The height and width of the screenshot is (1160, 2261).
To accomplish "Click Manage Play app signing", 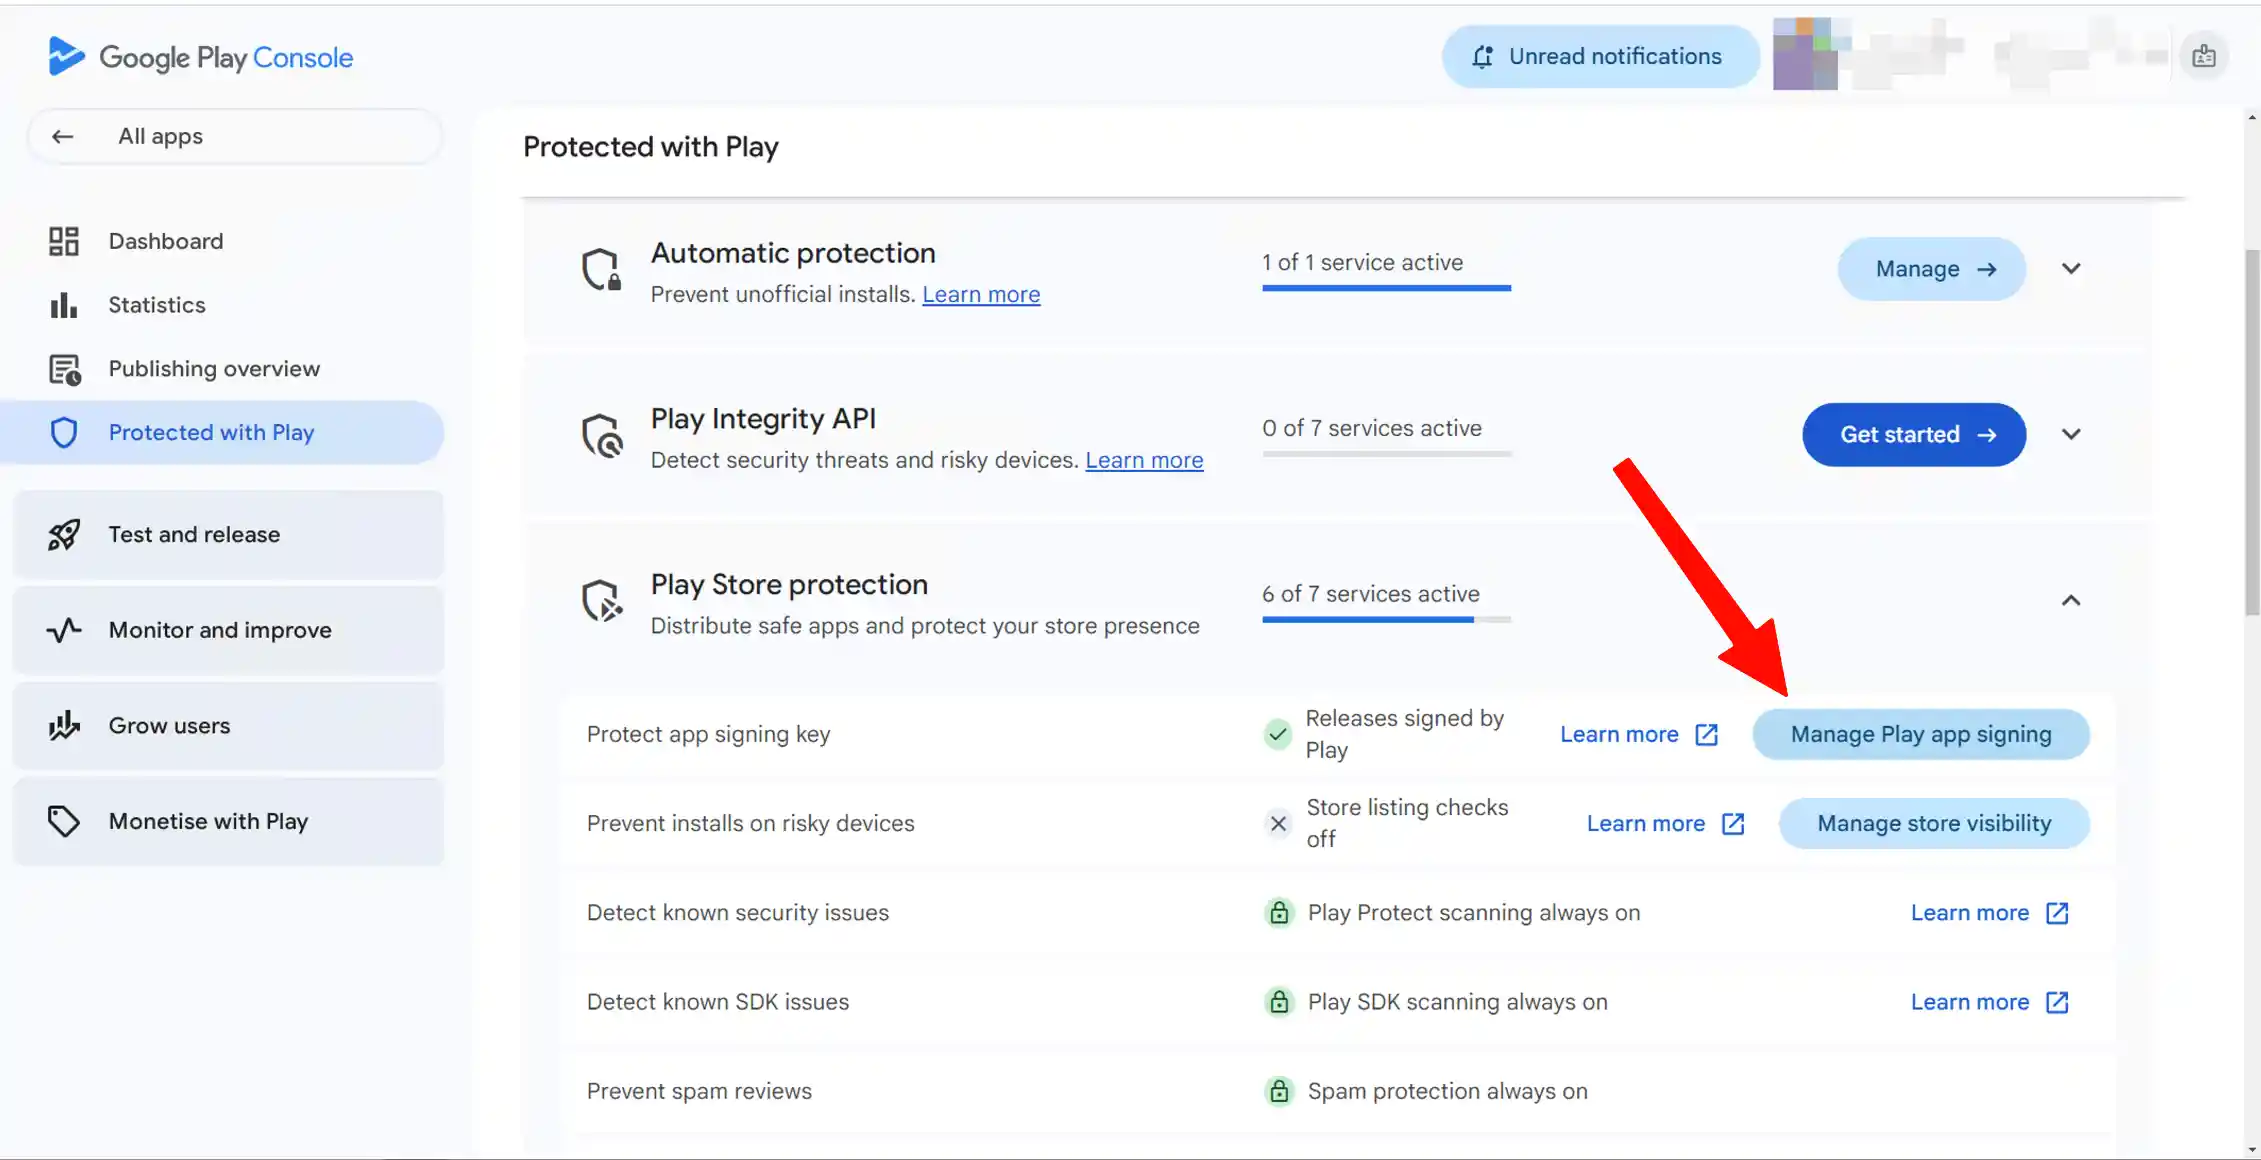I will (x=1921, y=735).
